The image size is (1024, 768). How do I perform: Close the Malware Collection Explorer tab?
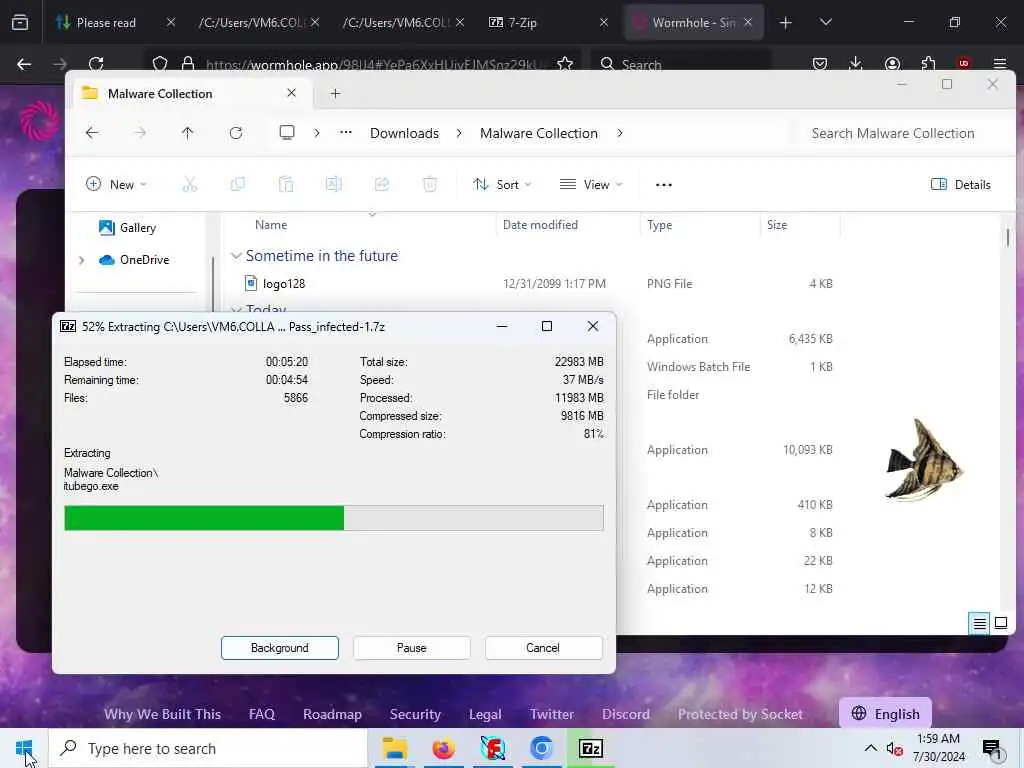(291, 93)
